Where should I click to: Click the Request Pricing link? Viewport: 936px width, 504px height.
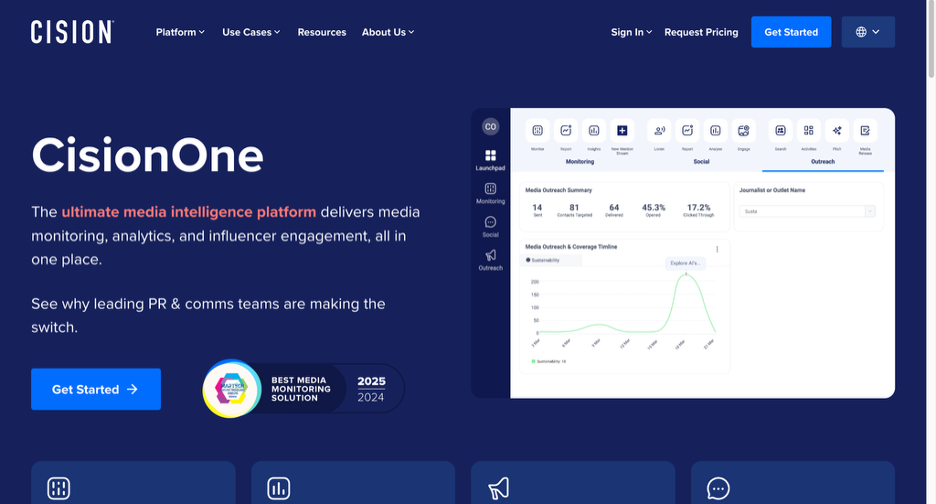click(701, 32)
